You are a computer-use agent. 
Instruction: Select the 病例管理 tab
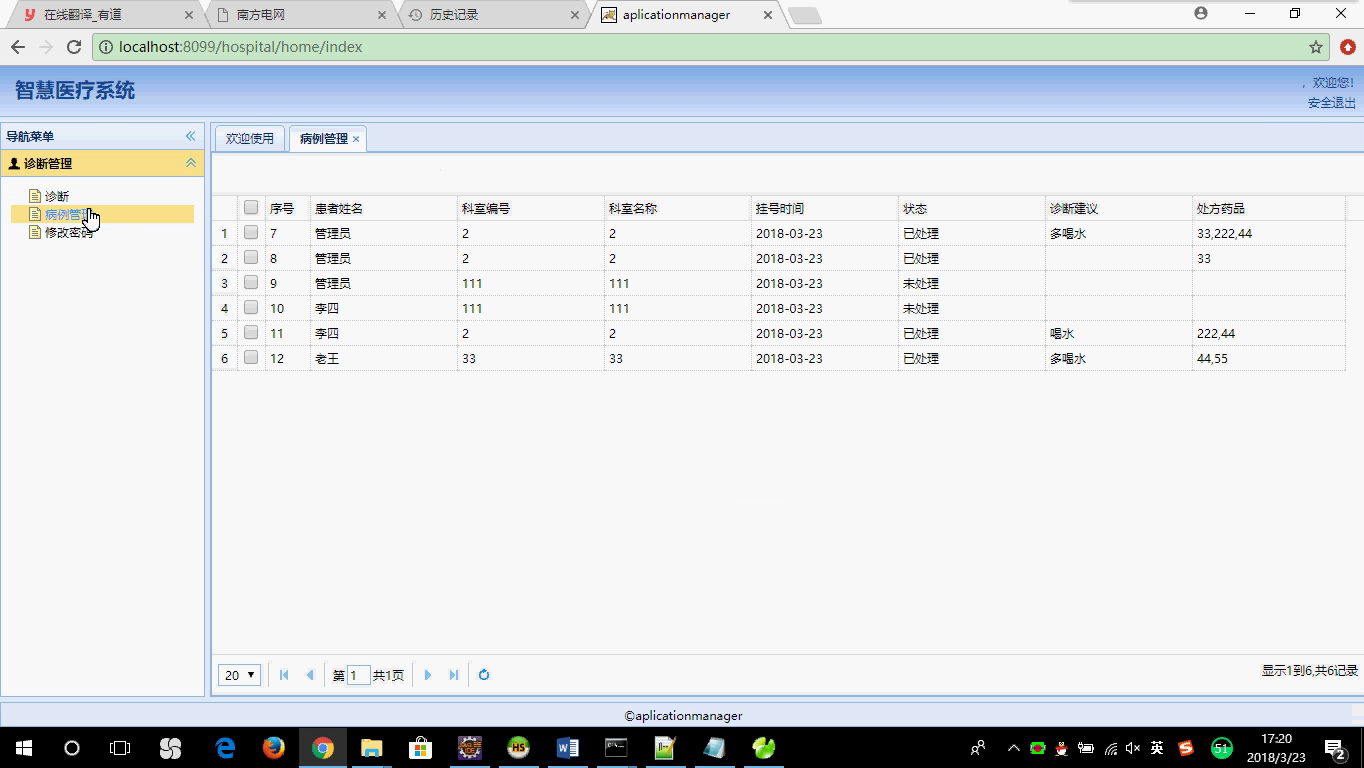point(323,139)
